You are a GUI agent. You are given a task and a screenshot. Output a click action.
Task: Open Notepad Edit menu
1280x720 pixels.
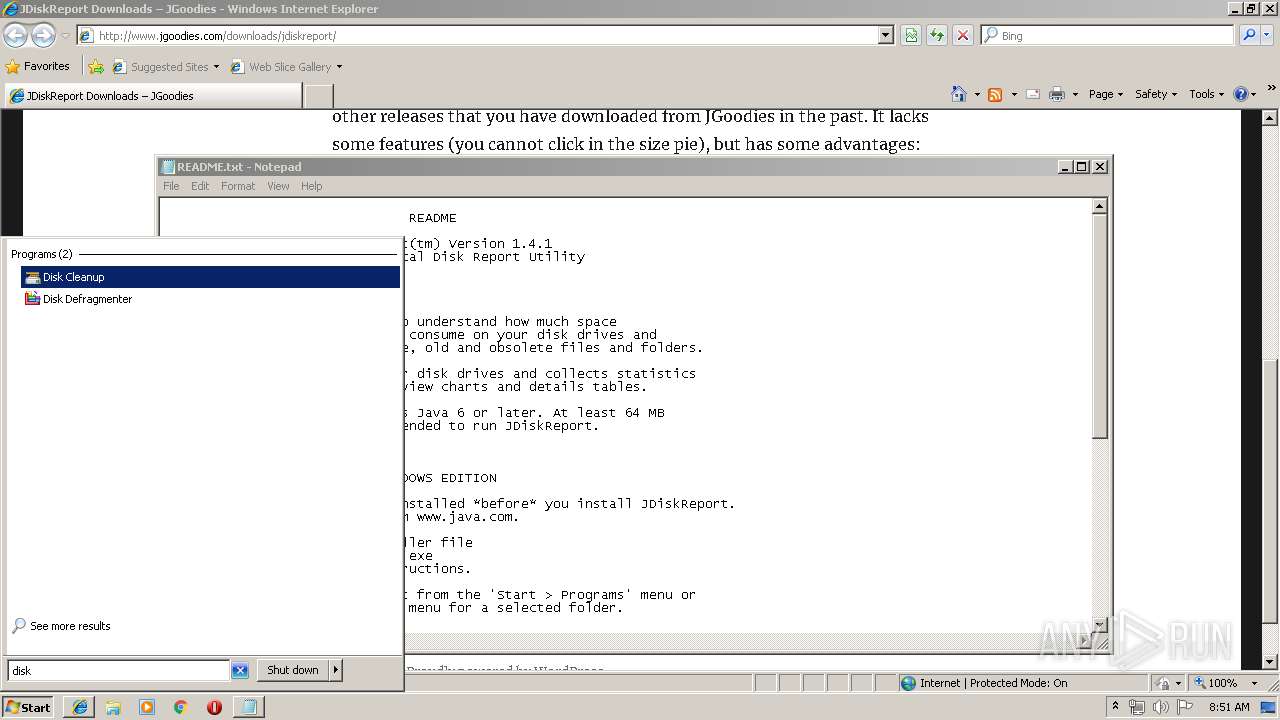click(200, 186)
